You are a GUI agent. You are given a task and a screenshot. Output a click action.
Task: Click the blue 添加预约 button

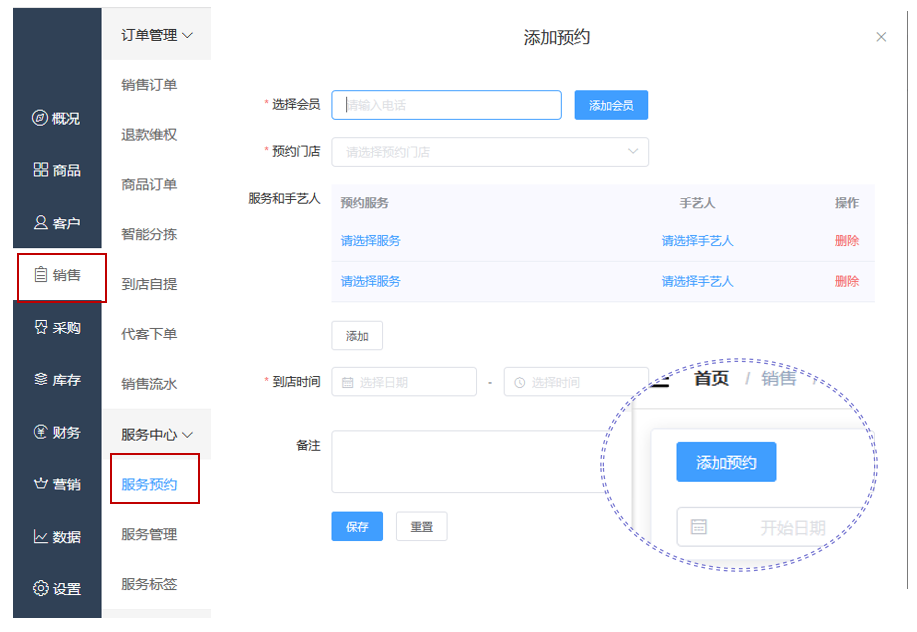[x=726, y=462]
